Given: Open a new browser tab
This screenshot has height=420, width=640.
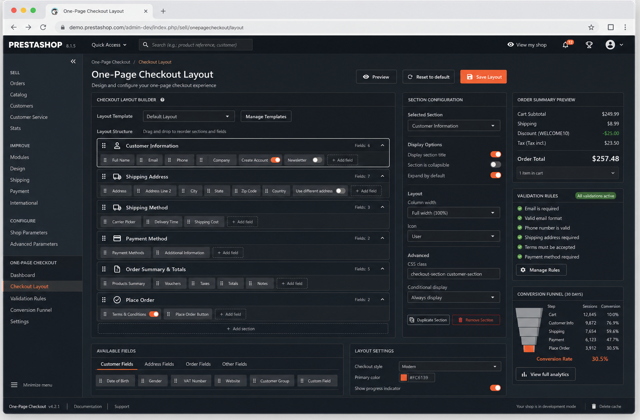Looking at the screenshot, I should click(x=163, y=11).
